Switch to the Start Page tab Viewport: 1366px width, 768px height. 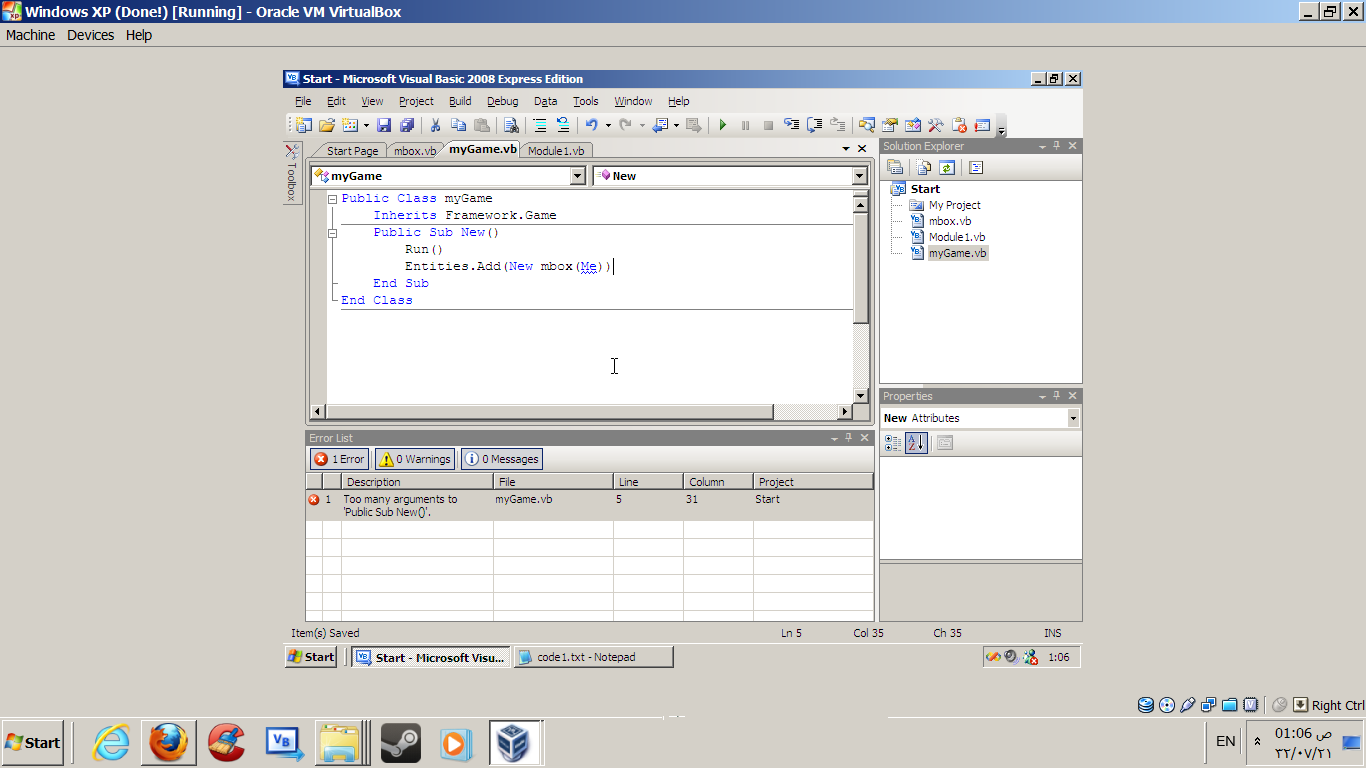click(x=352, y=151)
